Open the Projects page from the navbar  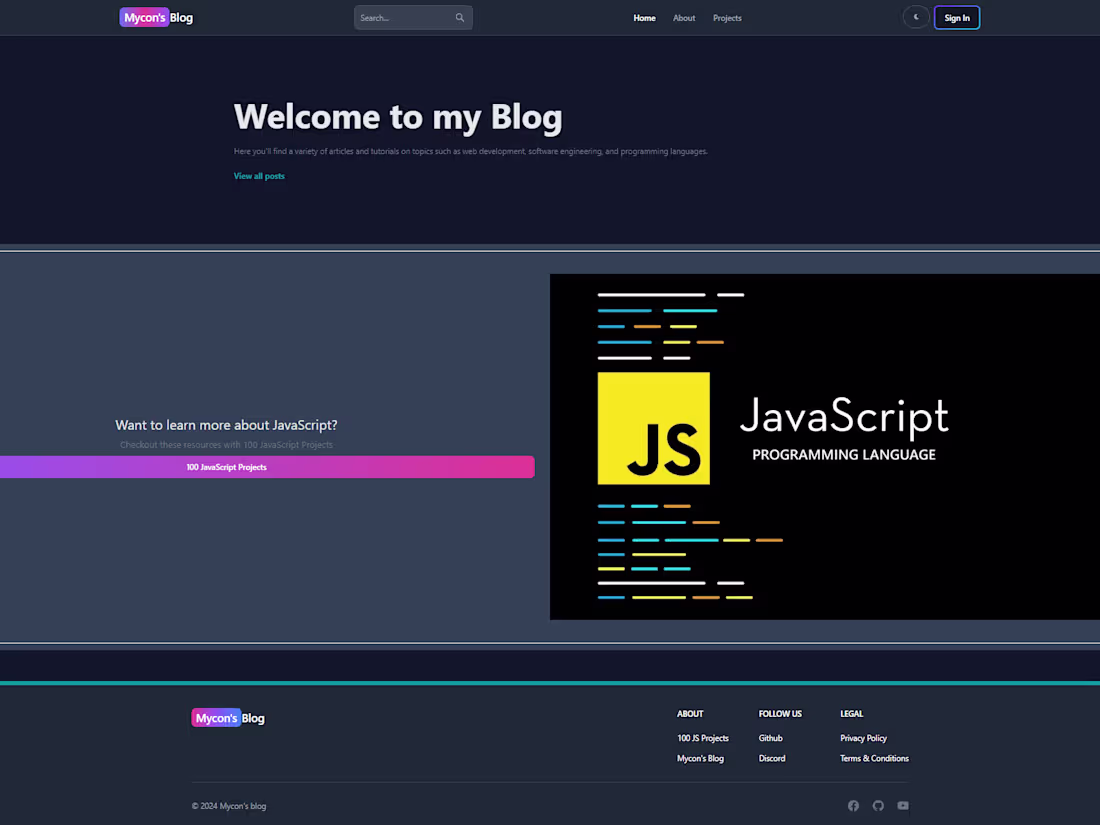tap(727, 17)
